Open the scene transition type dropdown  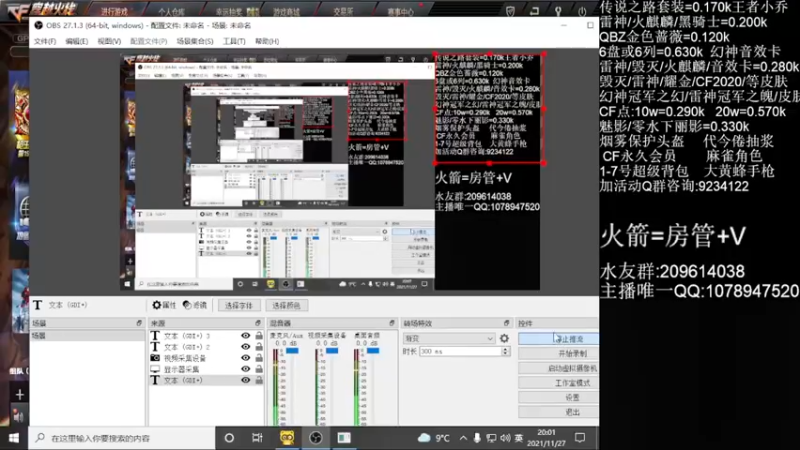click(449, 338)
